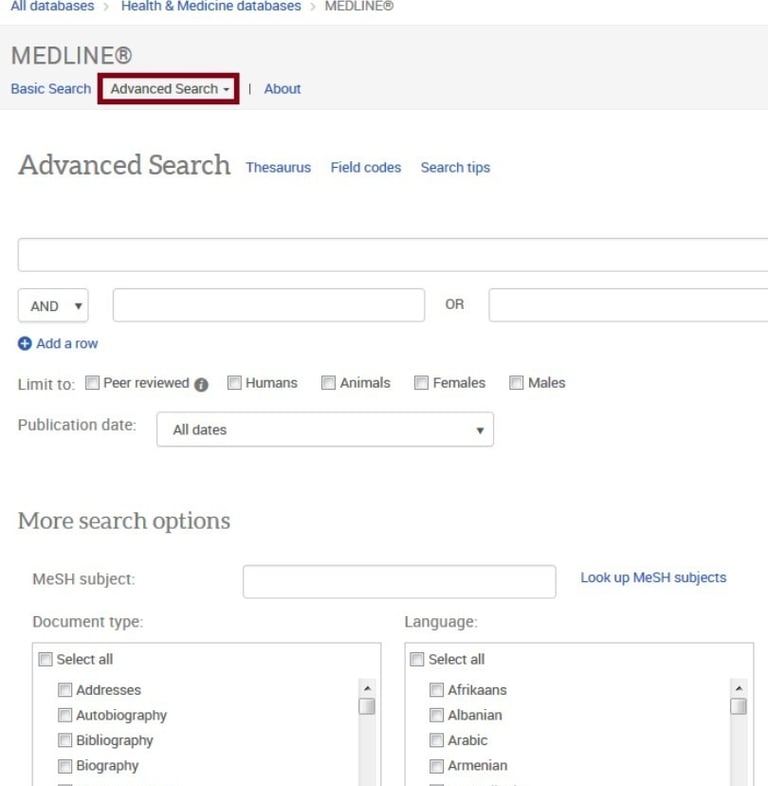Image resolution: width=768 pixels, height=786 pixels.
Task: Open the Peer reviewed info icon
Action: pos(201,384)
